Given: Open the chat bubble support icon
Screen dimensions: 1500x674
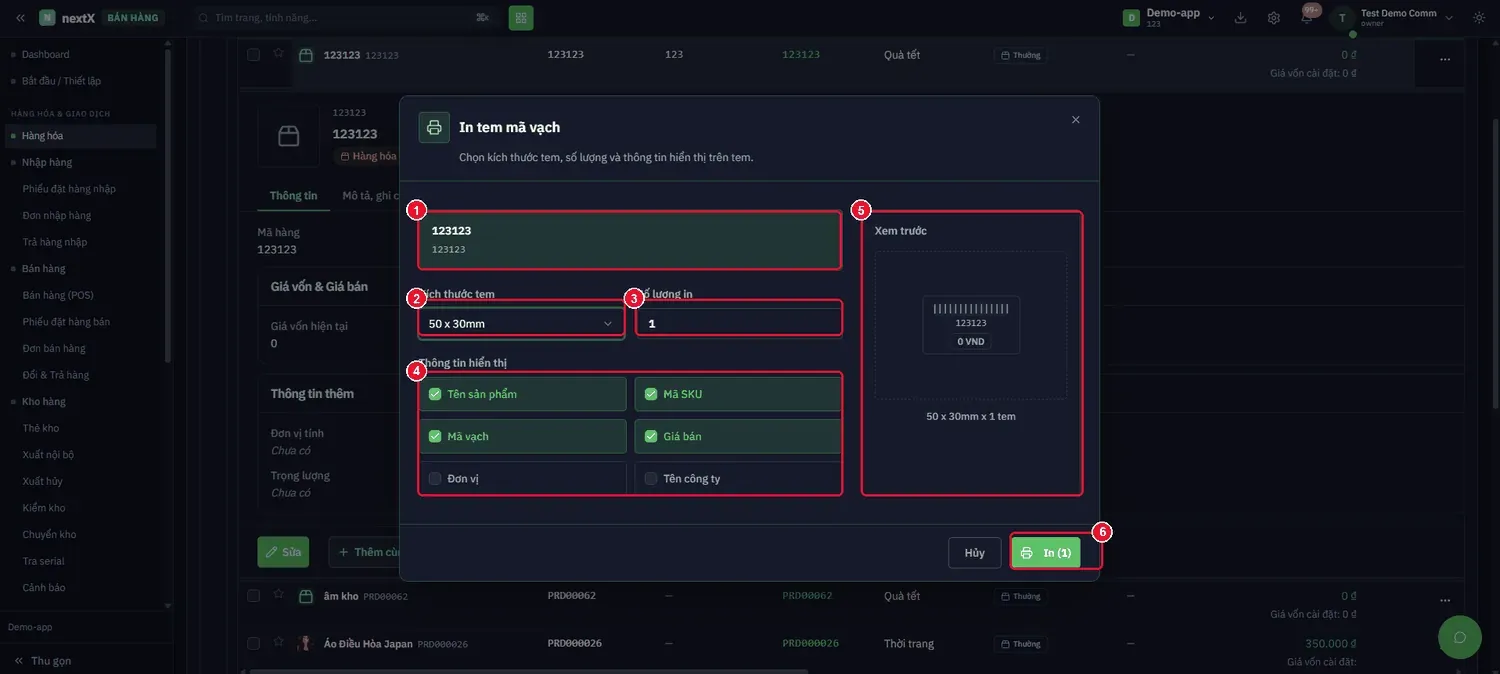Looking at the screenshot, I should coord(1459,637).
